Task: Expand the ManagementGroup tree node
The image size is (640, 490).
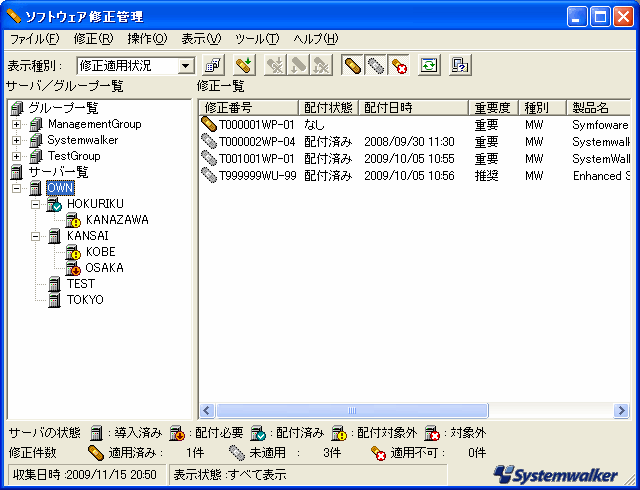Action: coord(16,124)
